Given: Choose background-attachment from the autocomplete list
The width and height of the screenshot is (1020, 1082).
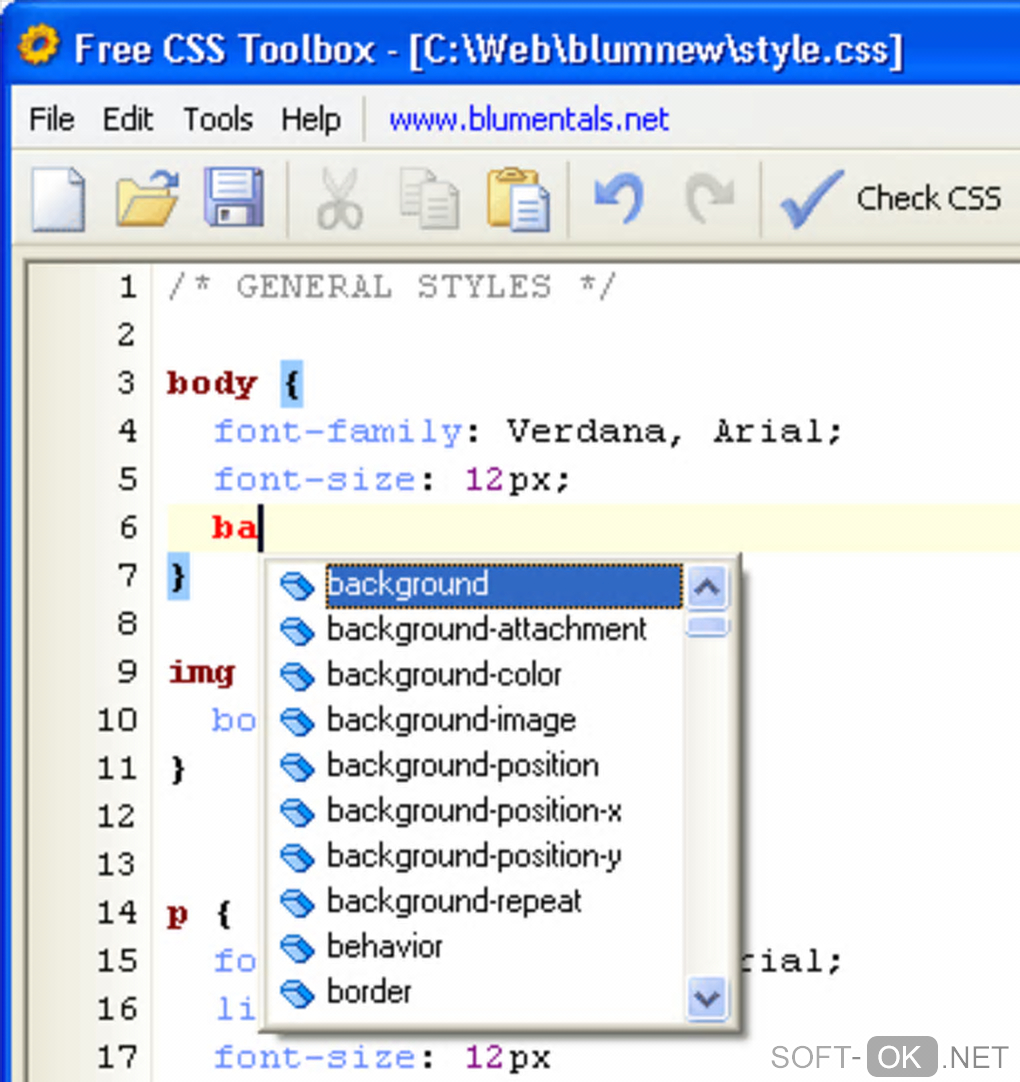Looking at the screenshot, I should pos(487,630).
